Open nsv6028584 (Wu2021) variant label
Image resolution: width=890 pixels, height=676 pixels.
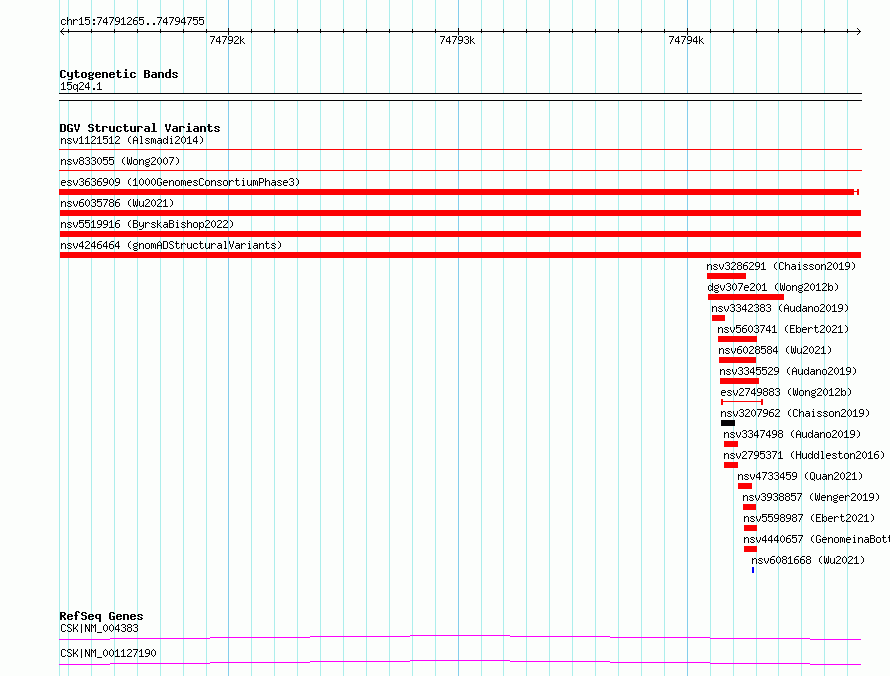(775, 350)
